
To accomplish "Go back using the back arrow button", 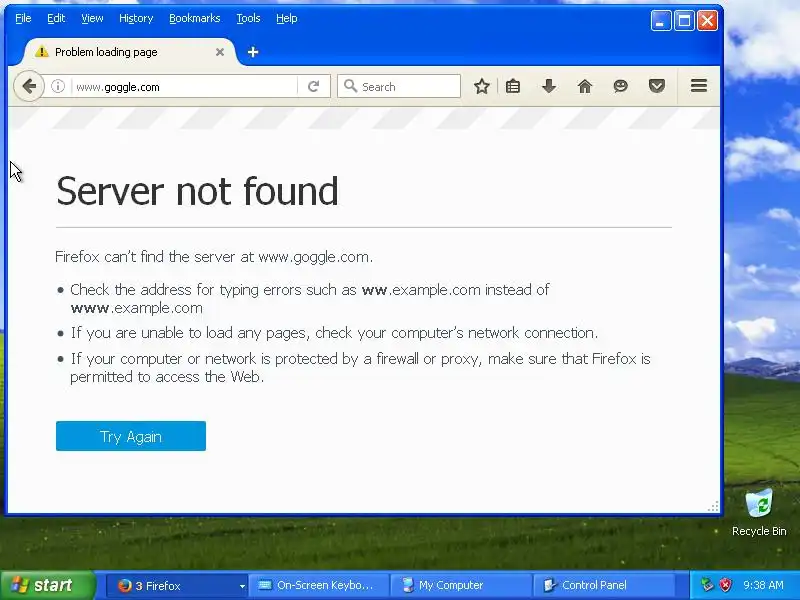I will tap(29, 86).
